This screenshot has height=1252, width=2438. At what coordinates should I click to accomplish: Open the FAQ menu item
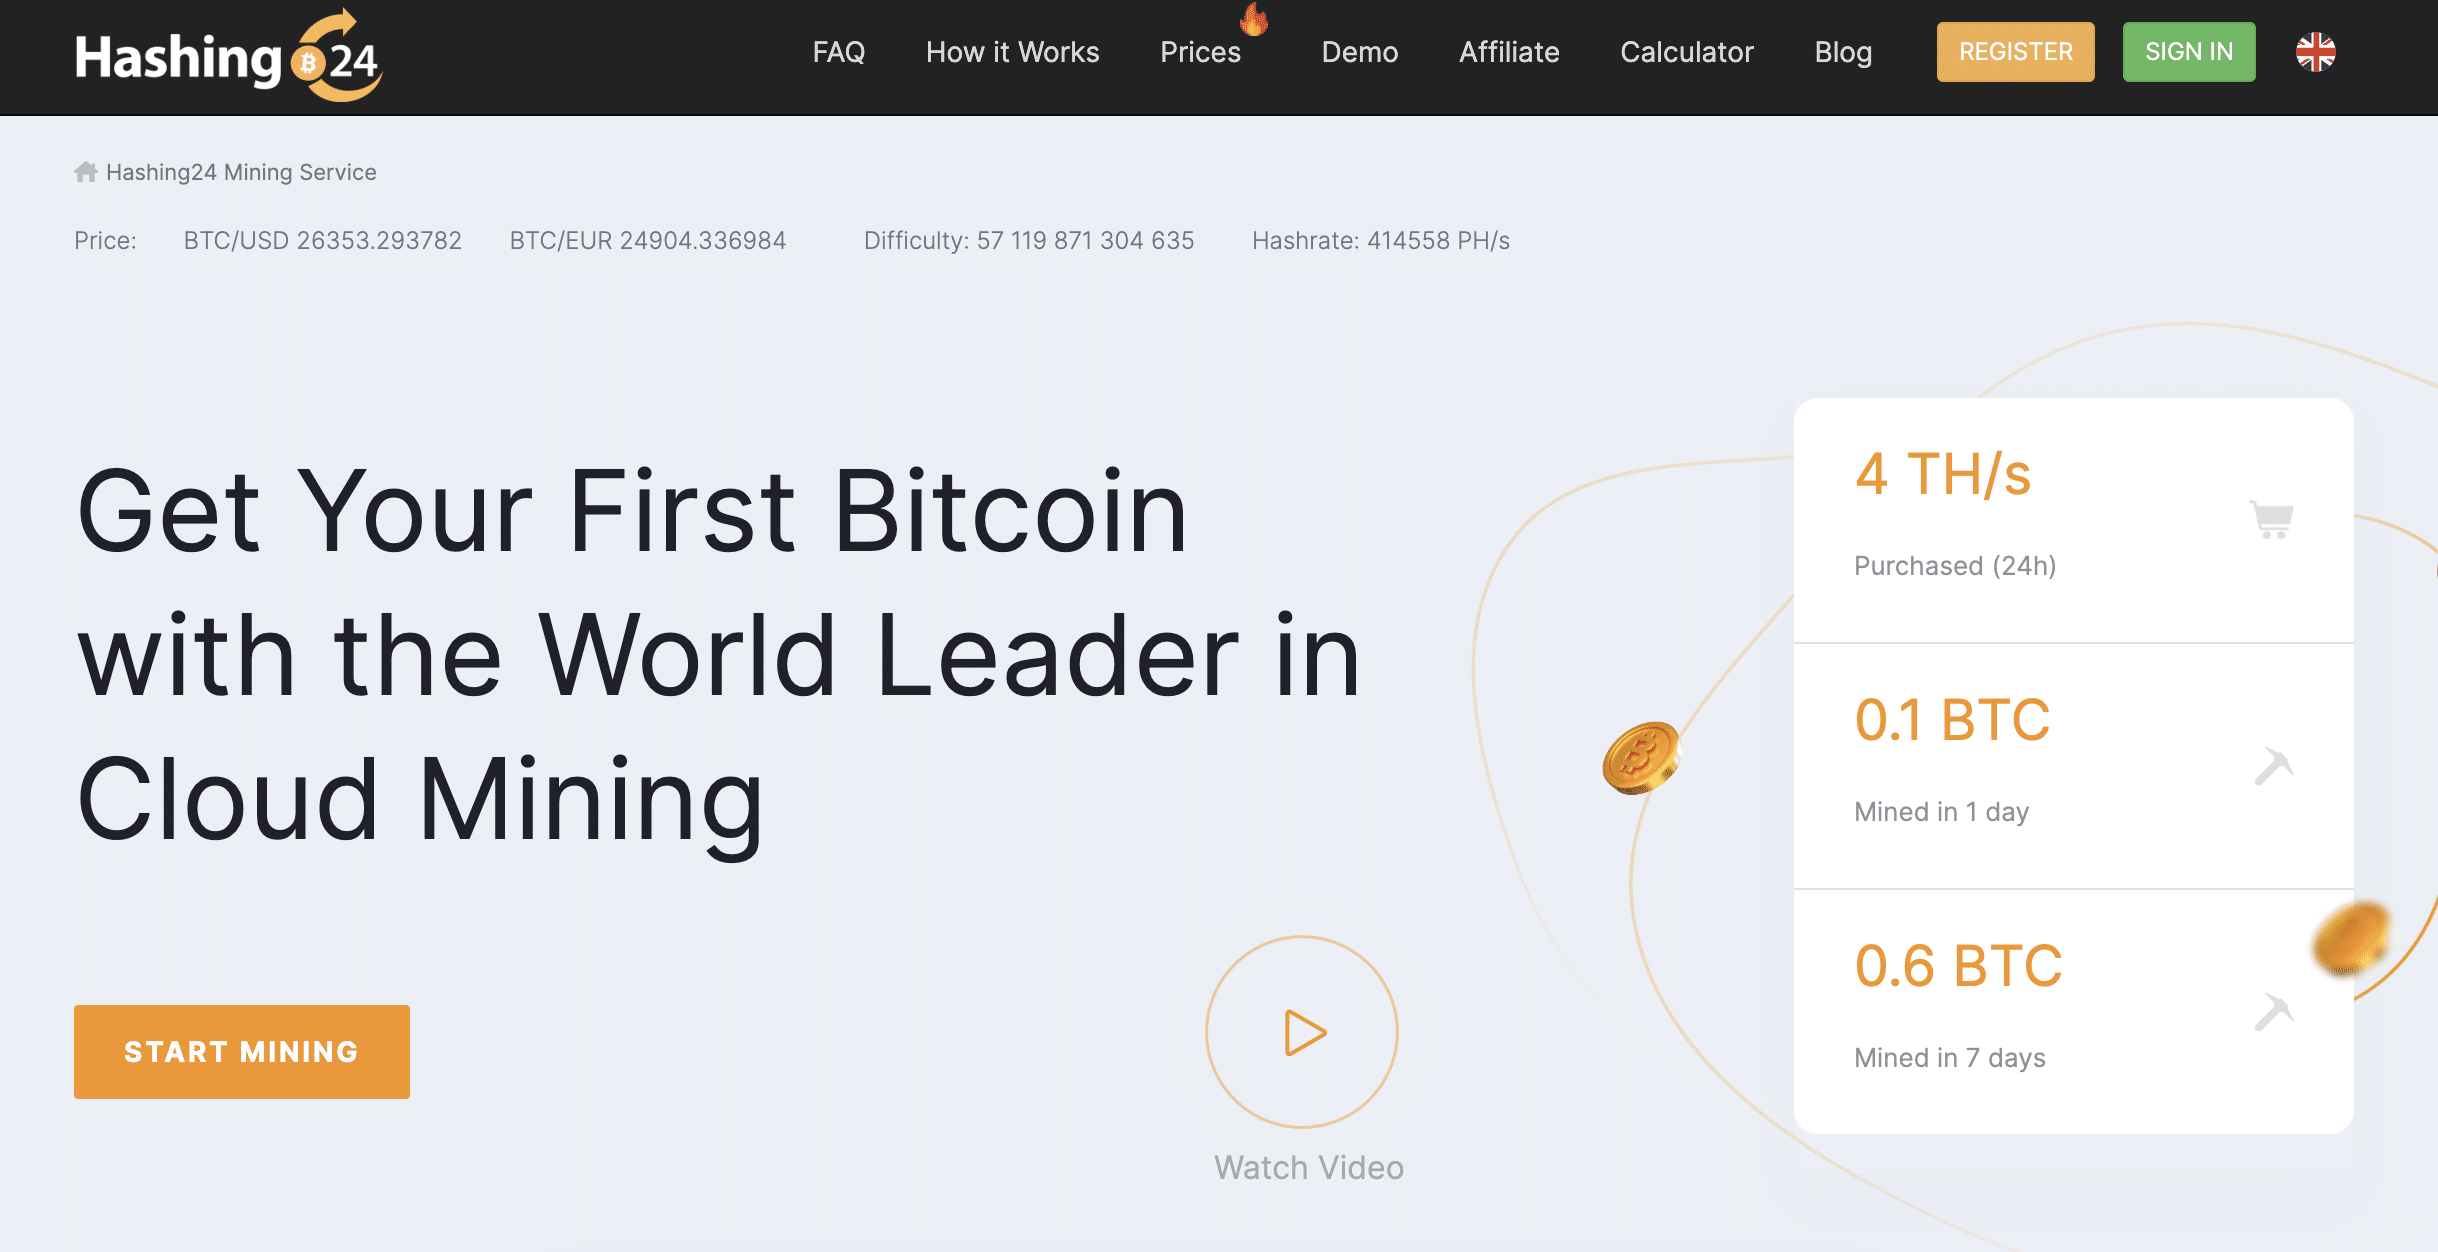pos(838,51)
